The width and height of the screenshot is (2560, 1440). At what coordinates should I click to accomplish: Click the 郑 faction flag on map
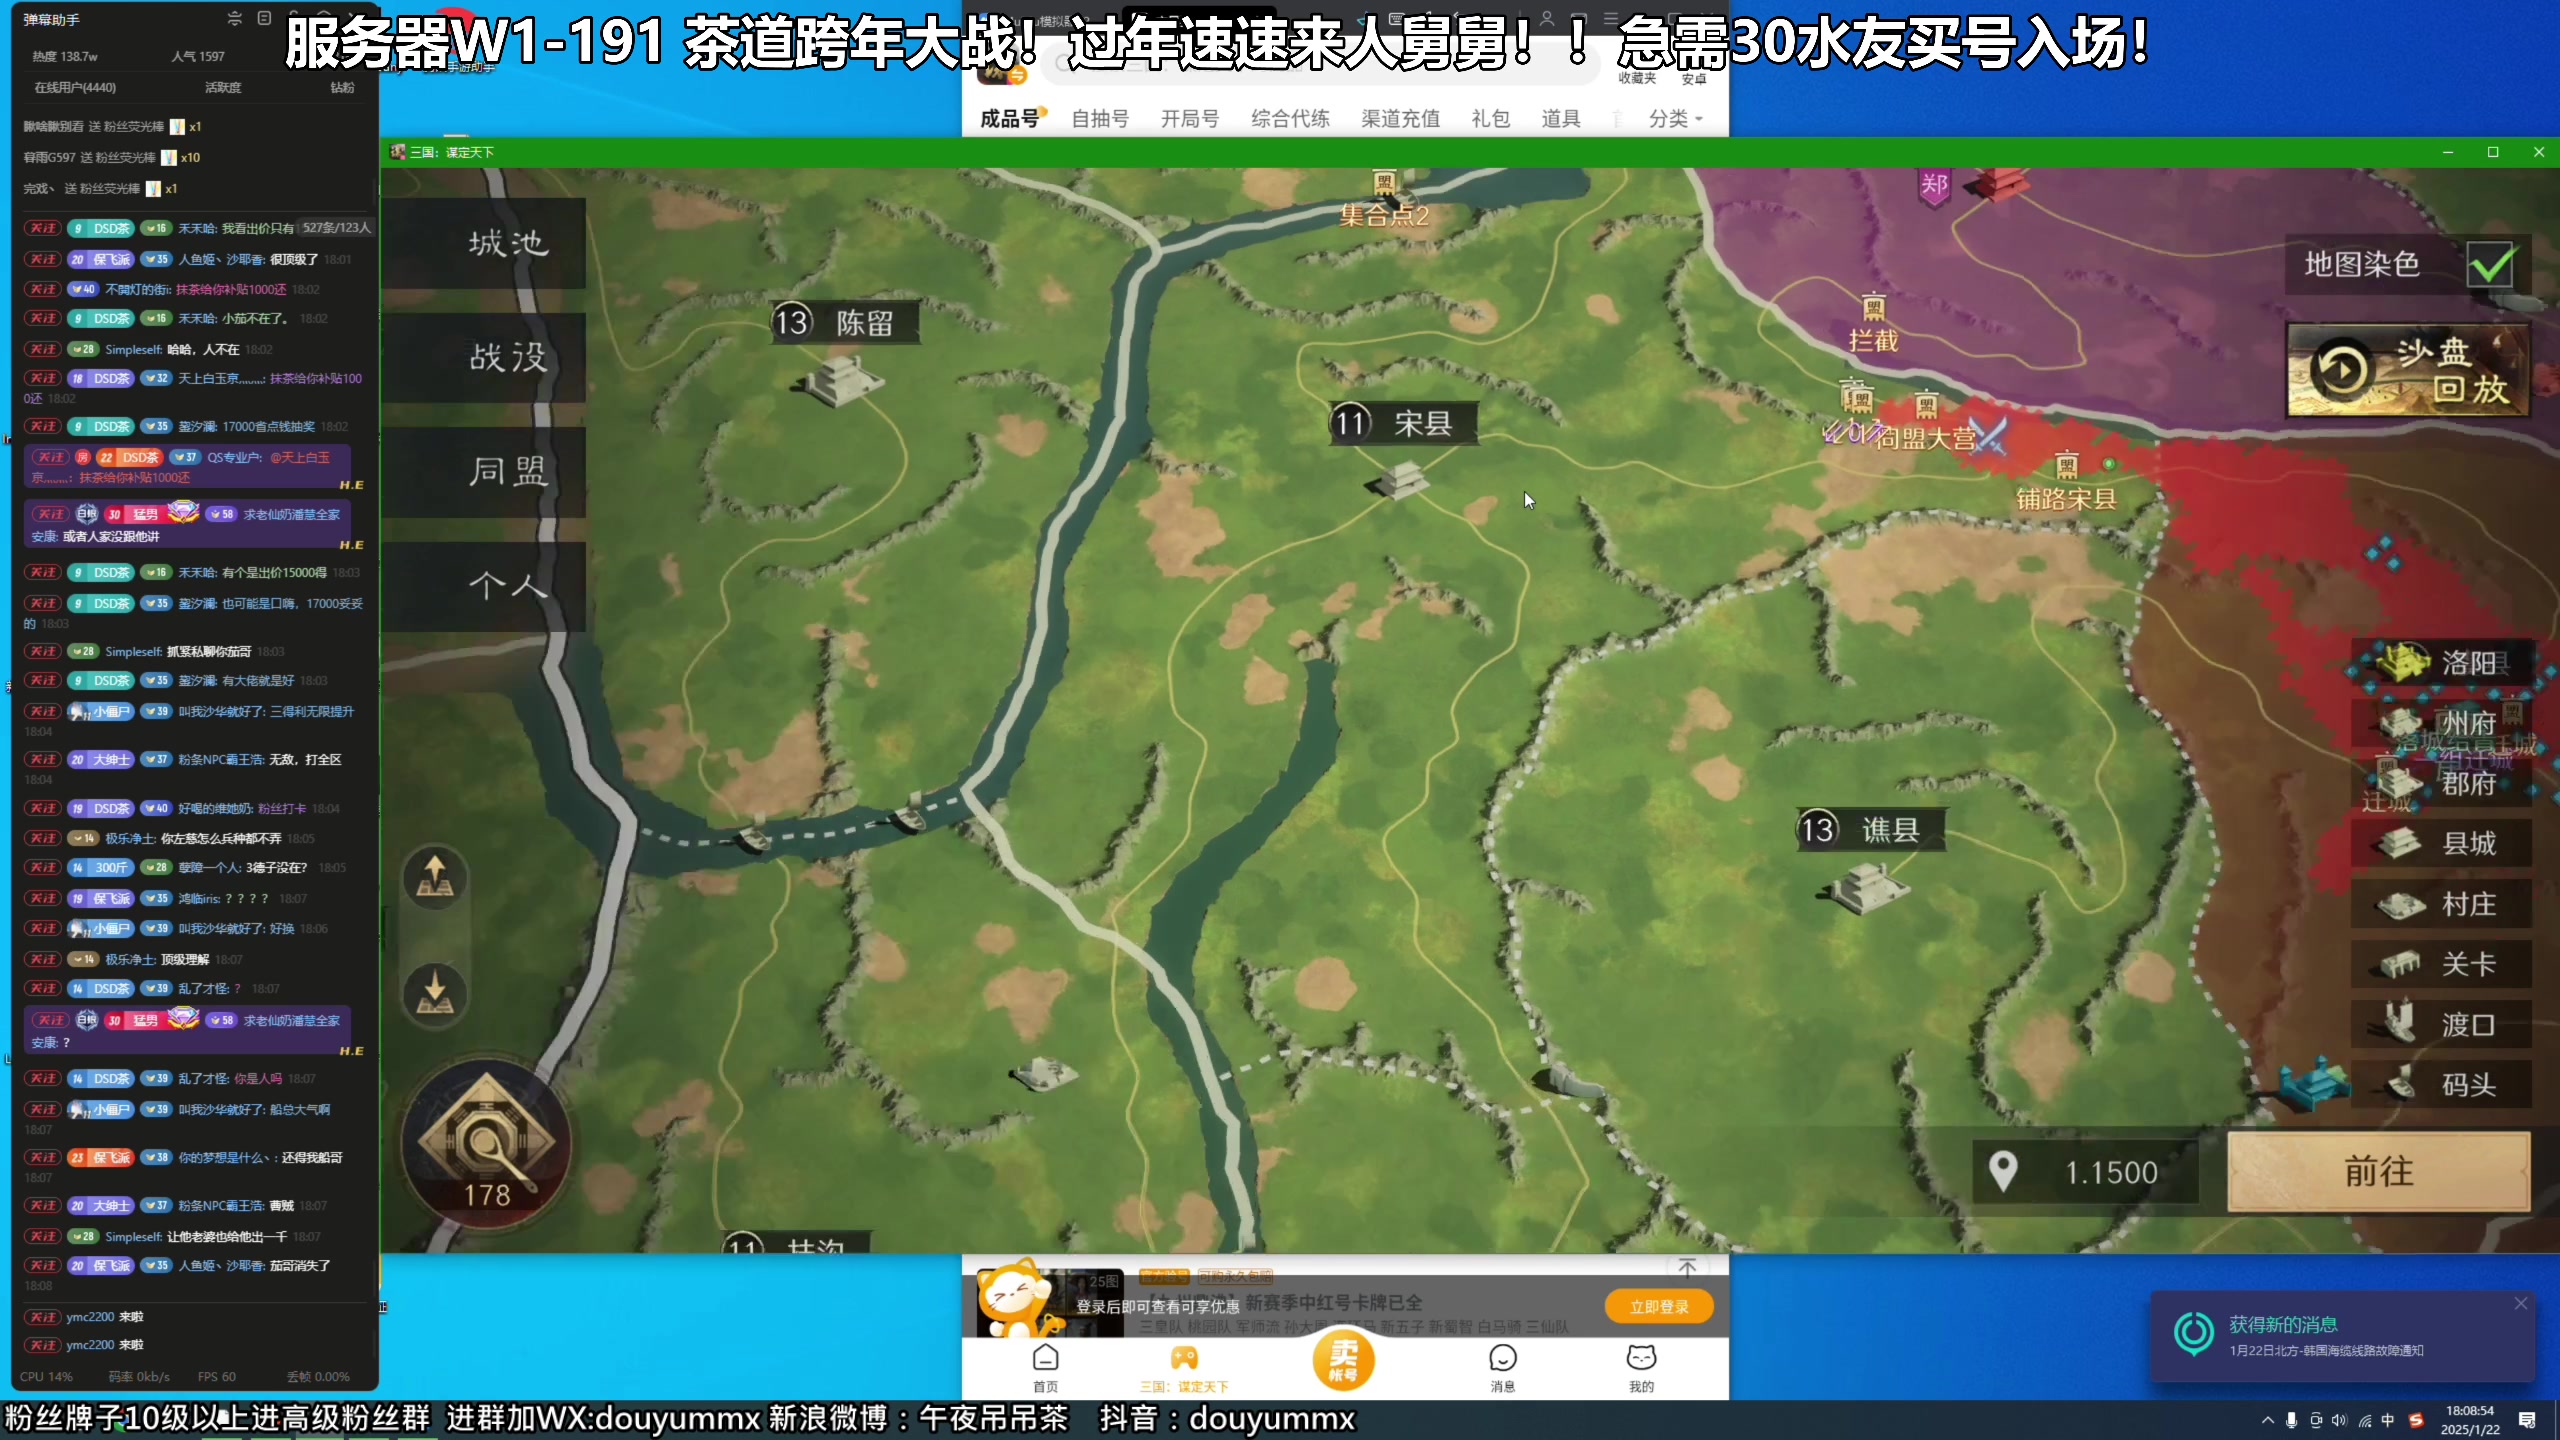point(1934,186)
